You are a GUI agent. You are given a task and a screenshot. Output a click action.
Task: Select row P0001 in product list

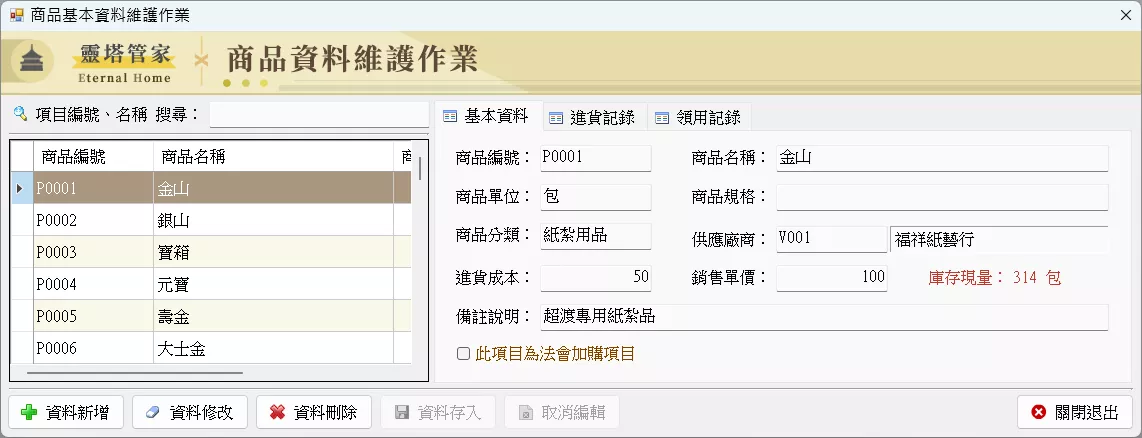[x=211, y=188]
